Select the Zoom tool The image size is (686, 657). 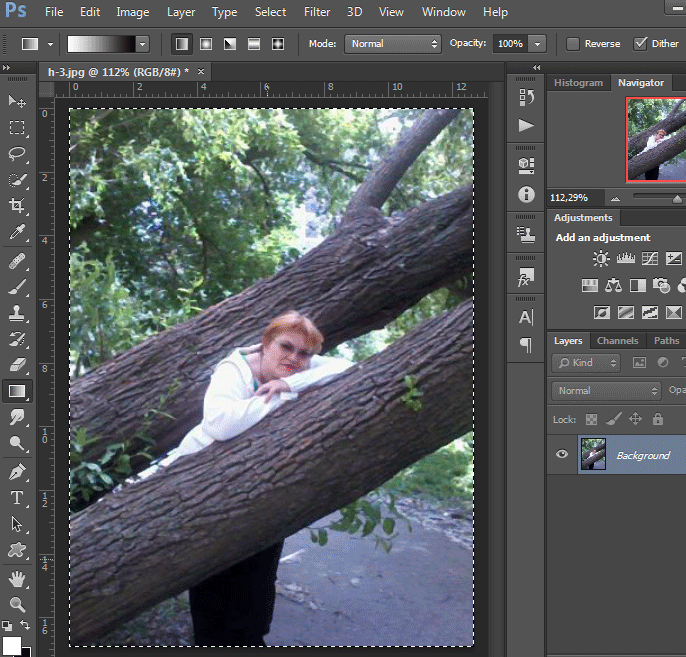(x=17, y=605)
